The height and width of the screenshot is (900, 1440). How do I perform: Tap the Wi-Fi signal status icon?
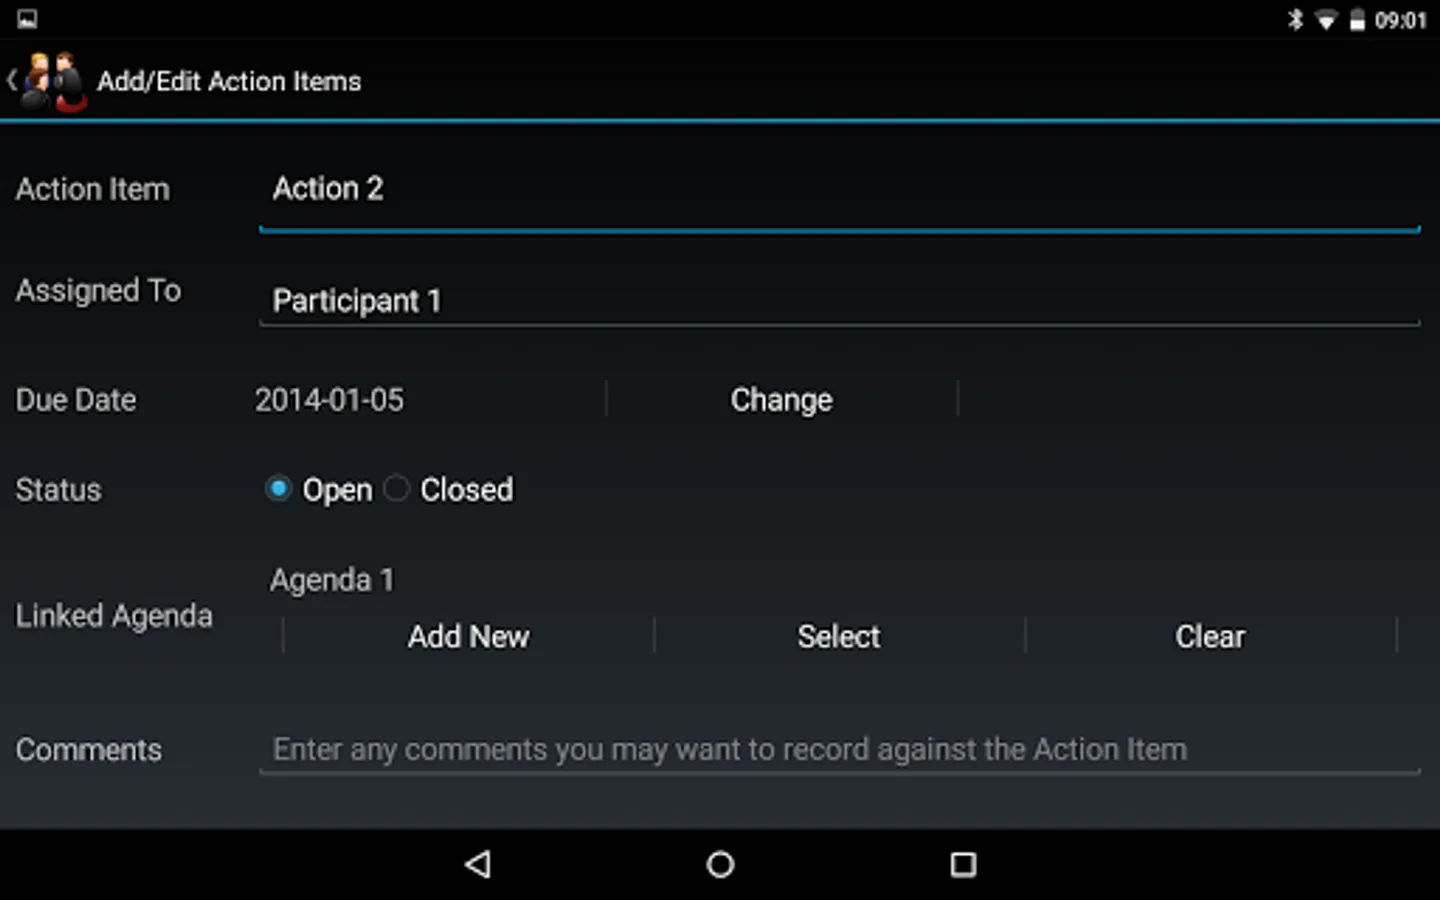click(1326, 20)
